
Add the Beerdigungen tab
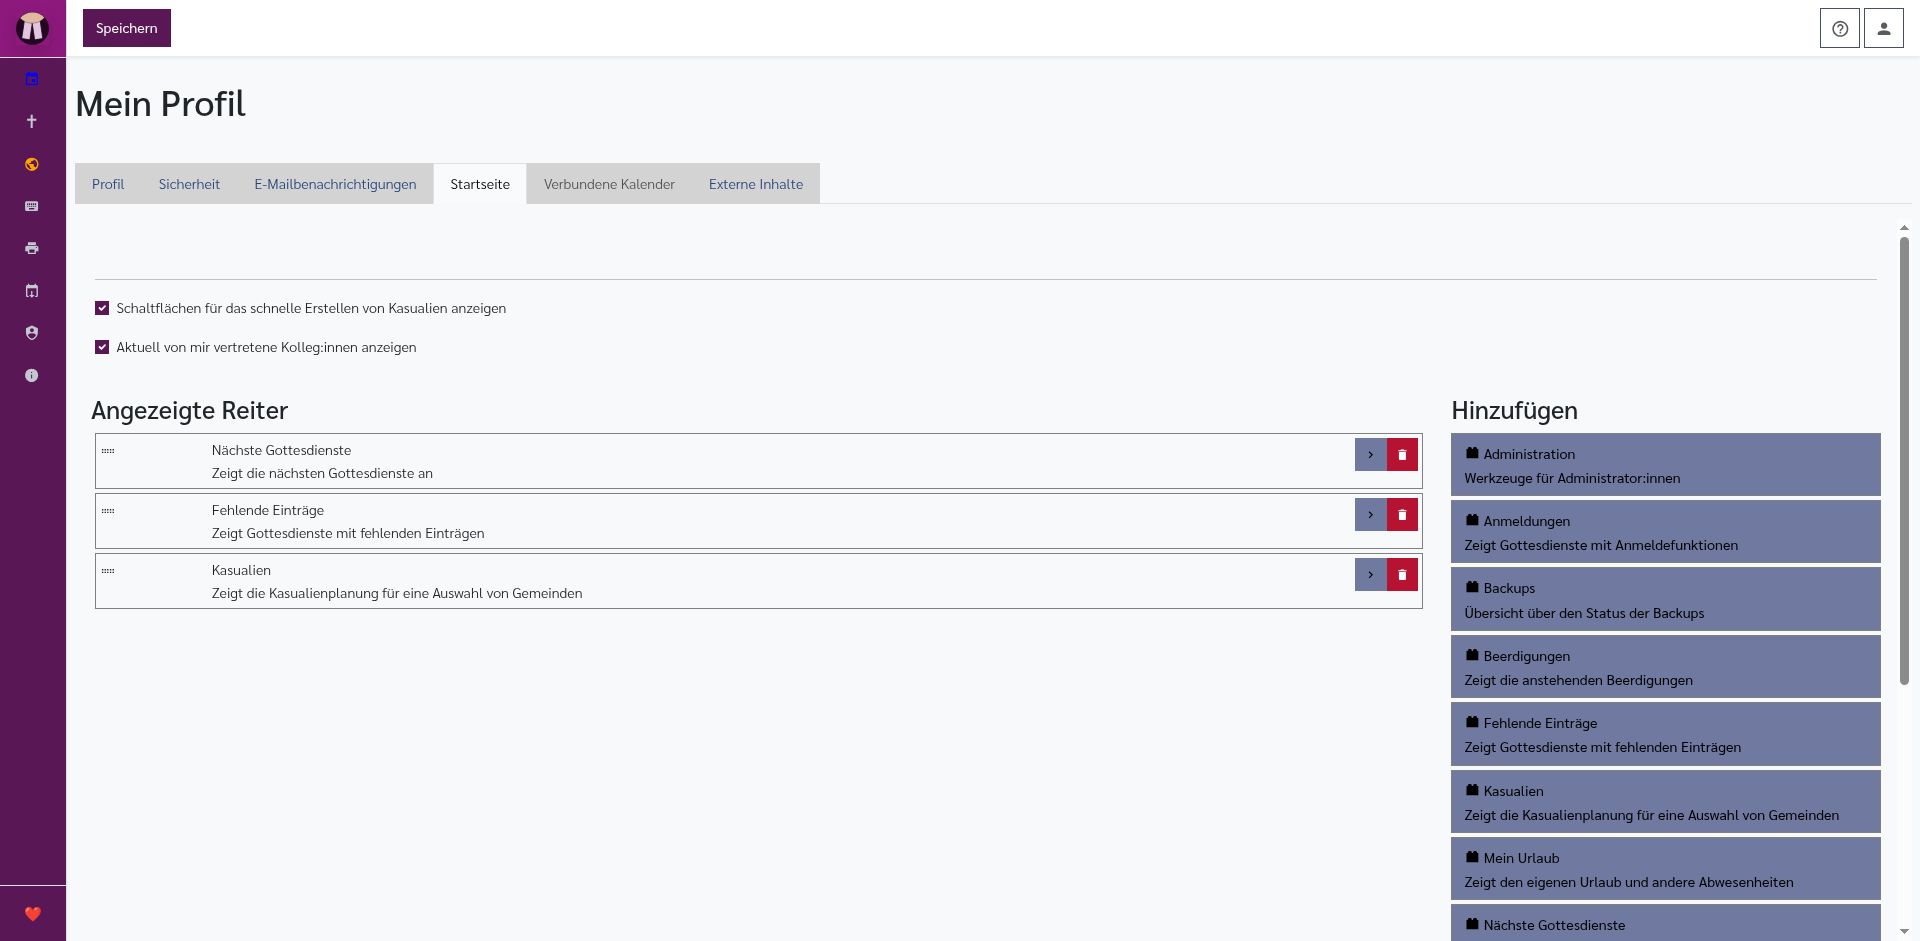pyautogui.click(x=1665, y=667)
